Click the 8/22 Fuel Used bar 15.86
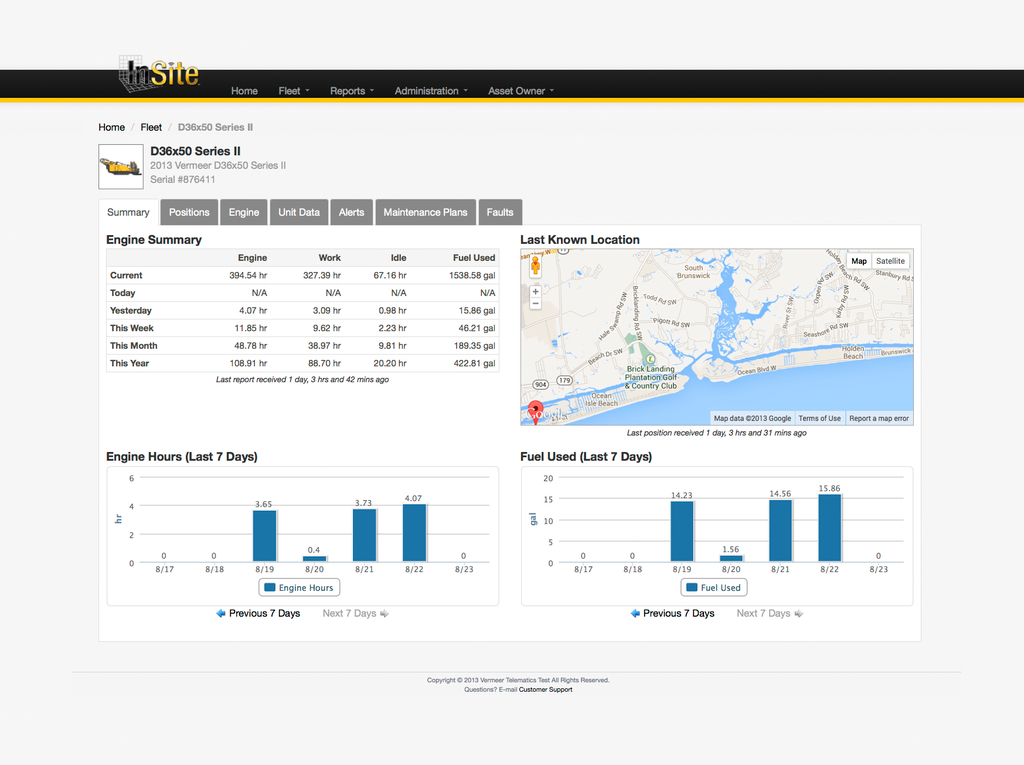The width and height of the screenshot is (1024, 765). [x=829, y=528]
